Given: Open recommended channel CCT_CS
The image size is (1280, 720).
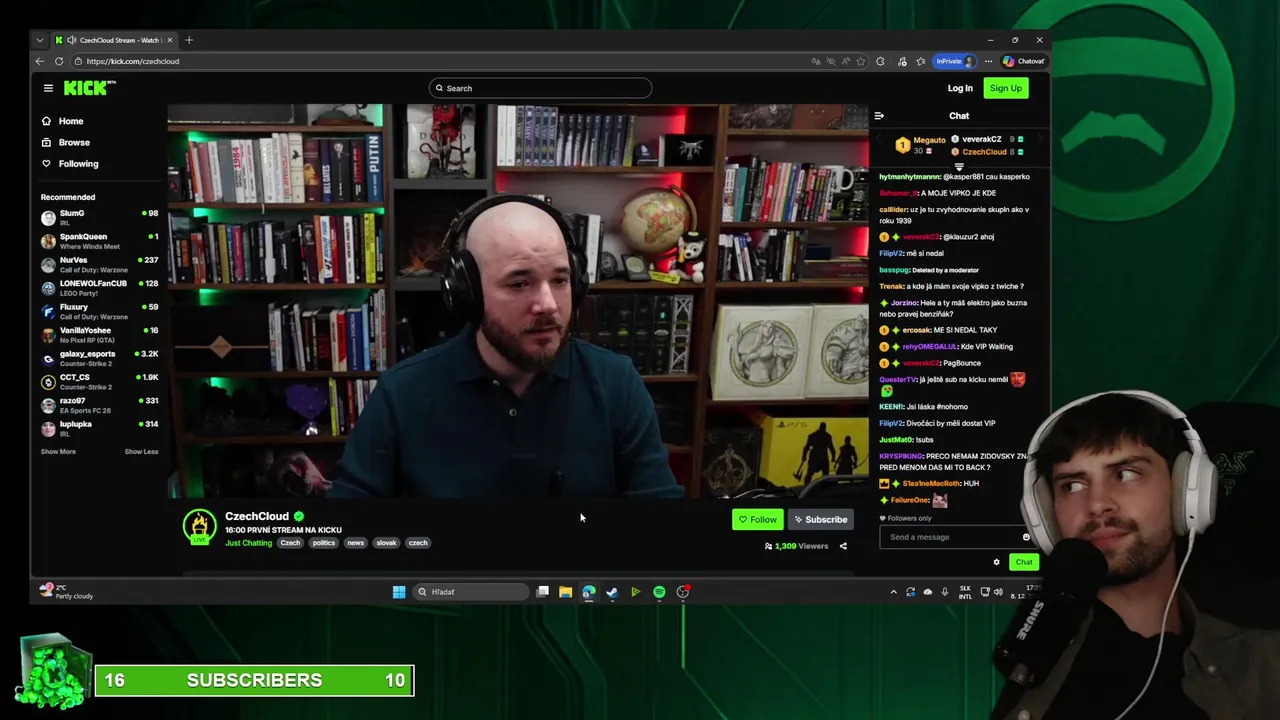Looking at the screenshot, I should [99, 381].
